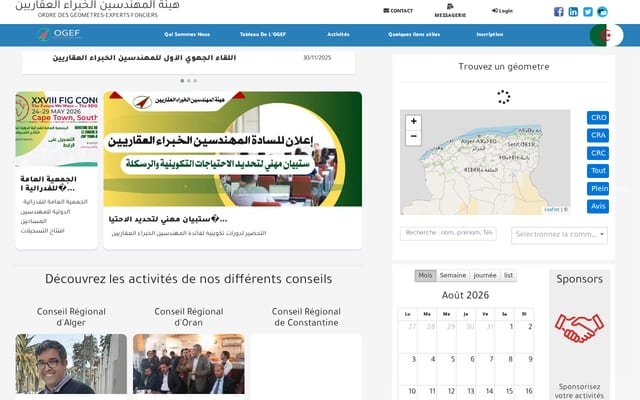The width and height of the screenshot is (640, 400).
Task: Filter map by CRA
Action: (x=598, y=135)
